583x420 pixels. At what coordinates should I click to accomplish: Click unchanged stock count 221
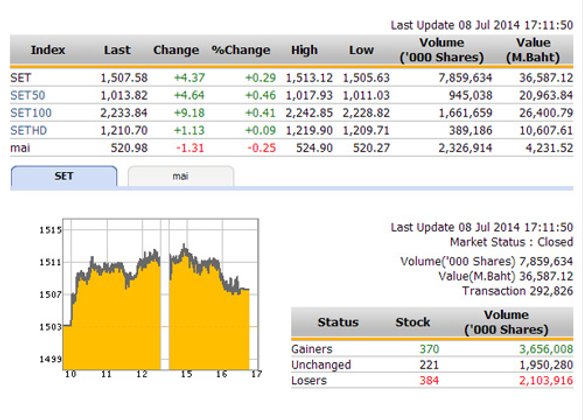coord(429,365)
